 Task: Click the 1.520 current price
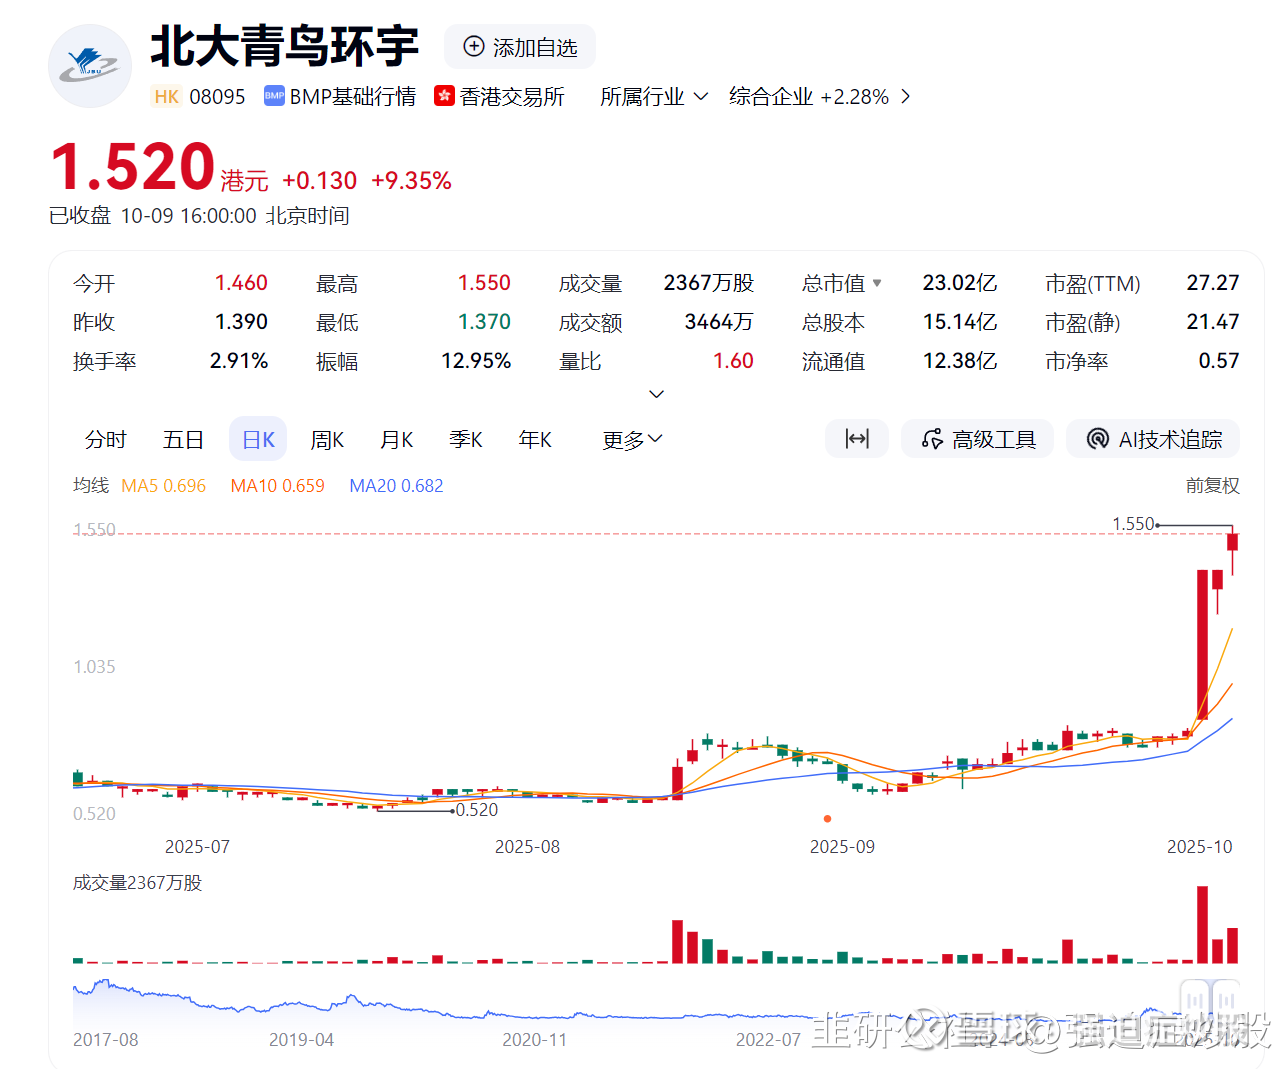tap(133, 166)
